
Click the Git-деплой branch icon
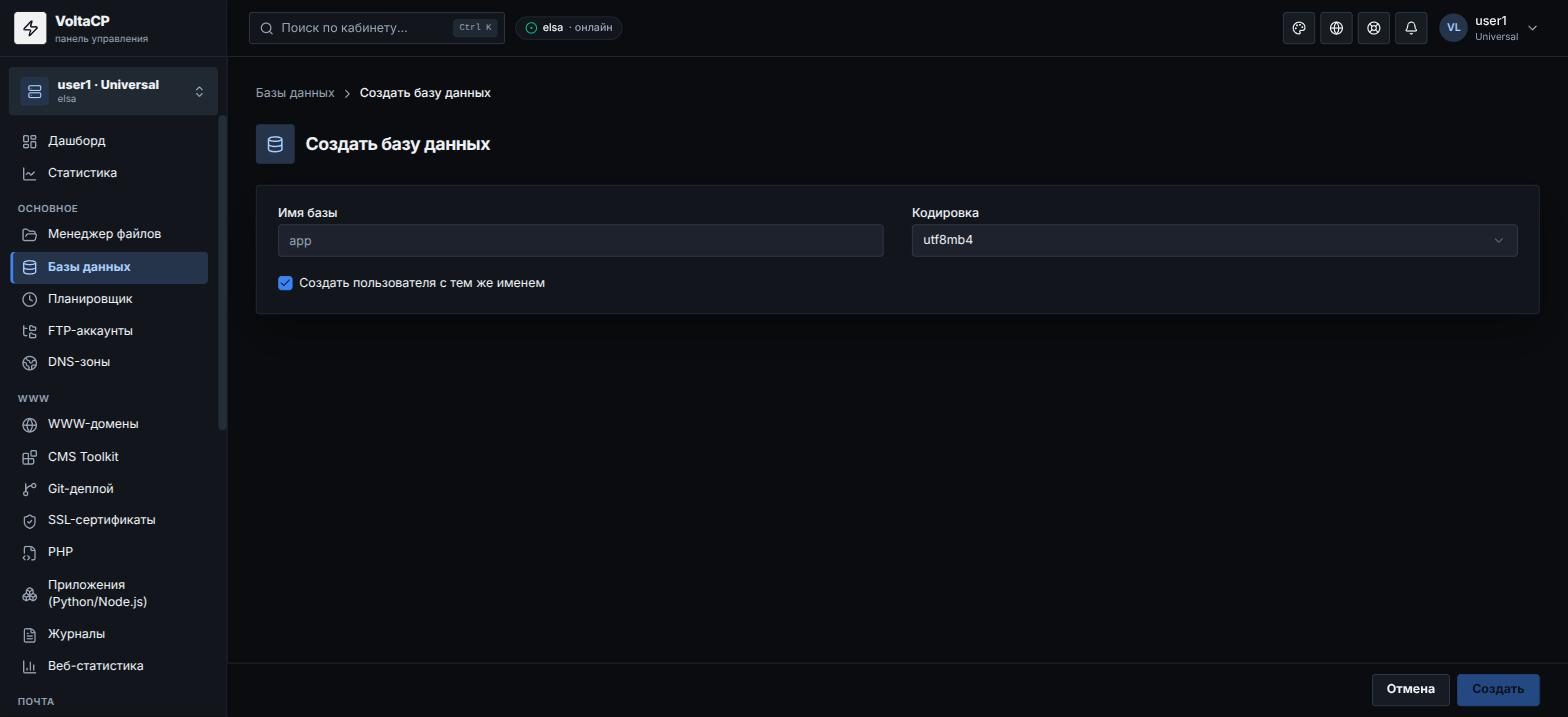30,489
